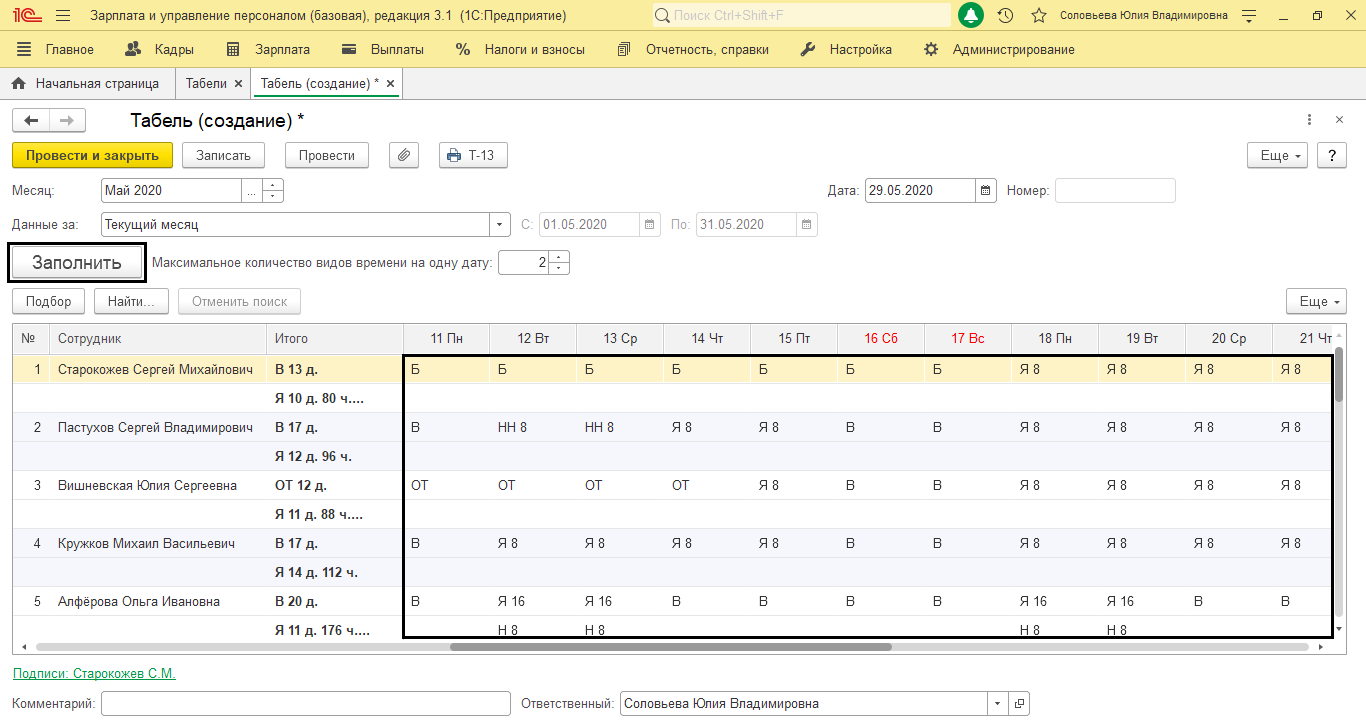Click the horizontal scrollbar of the table
Viewport: 1366px width, 728px height.
670,647
